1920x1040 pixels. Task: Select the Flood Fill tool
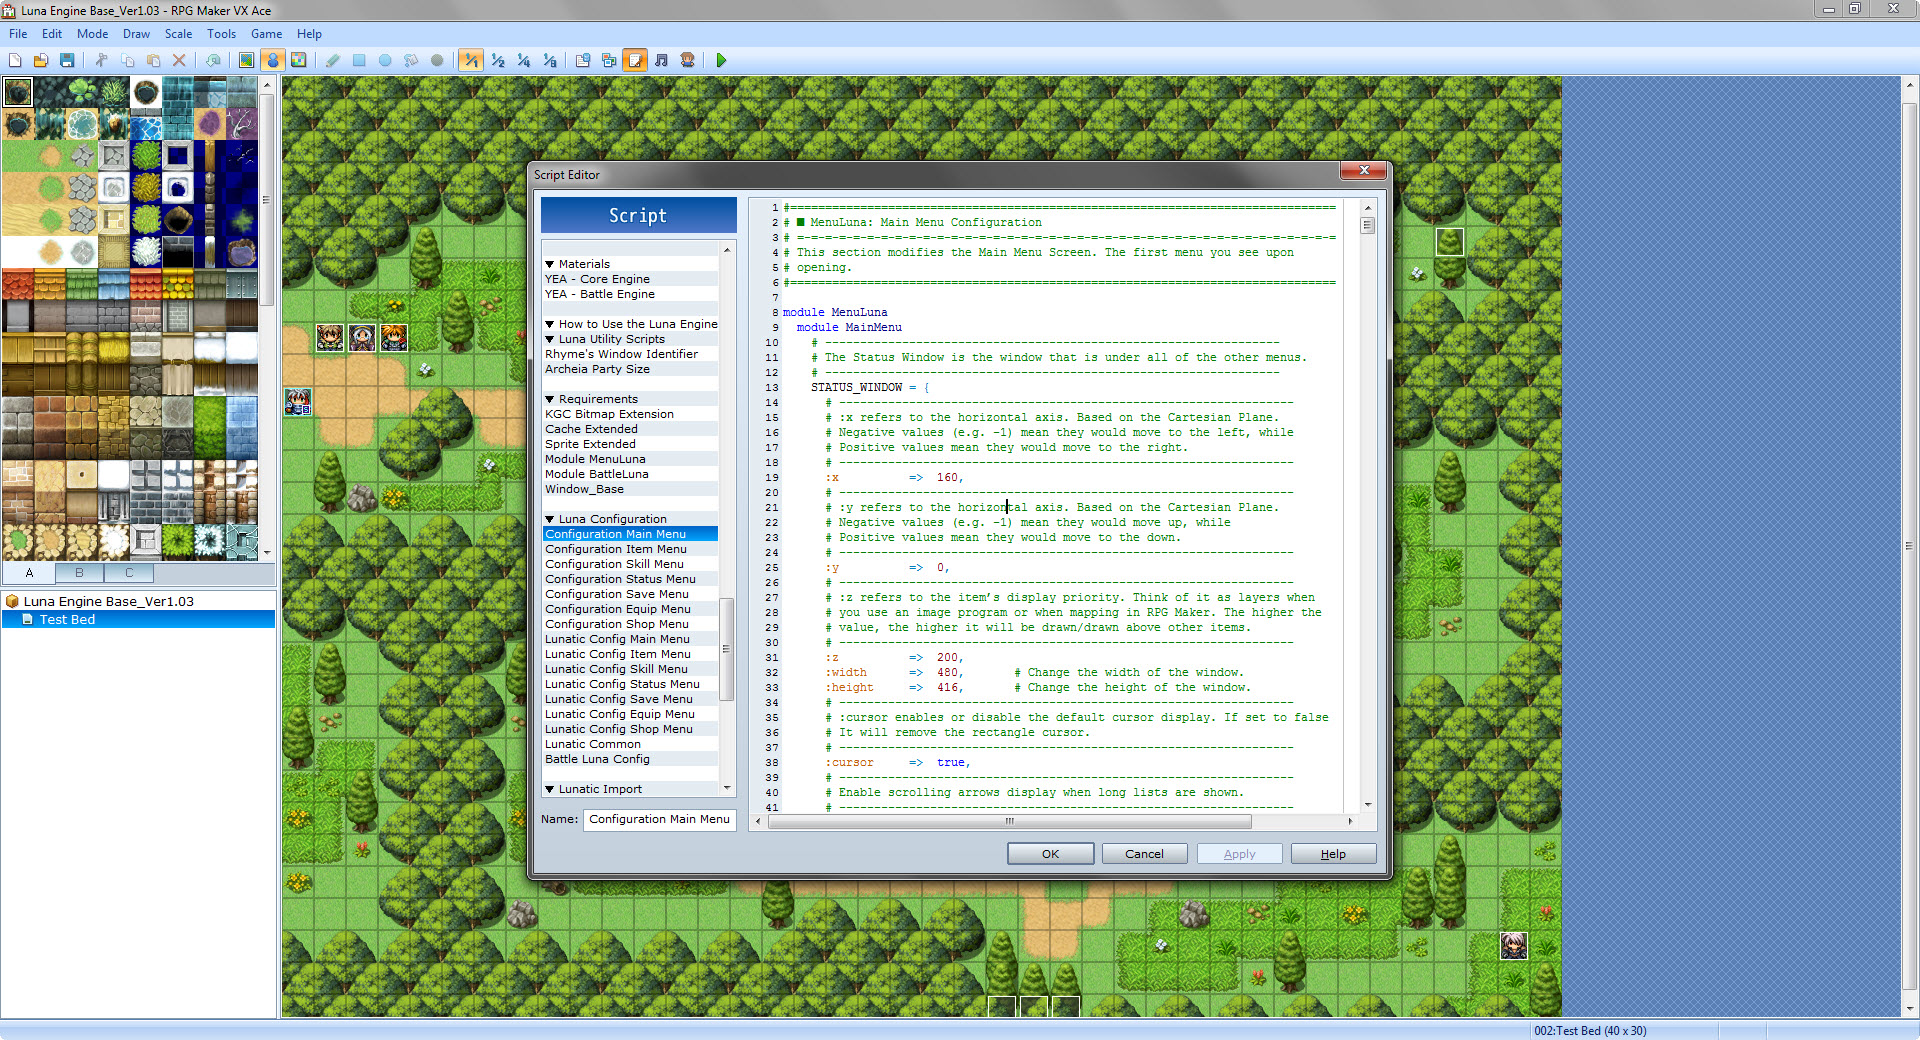[411, 60]
